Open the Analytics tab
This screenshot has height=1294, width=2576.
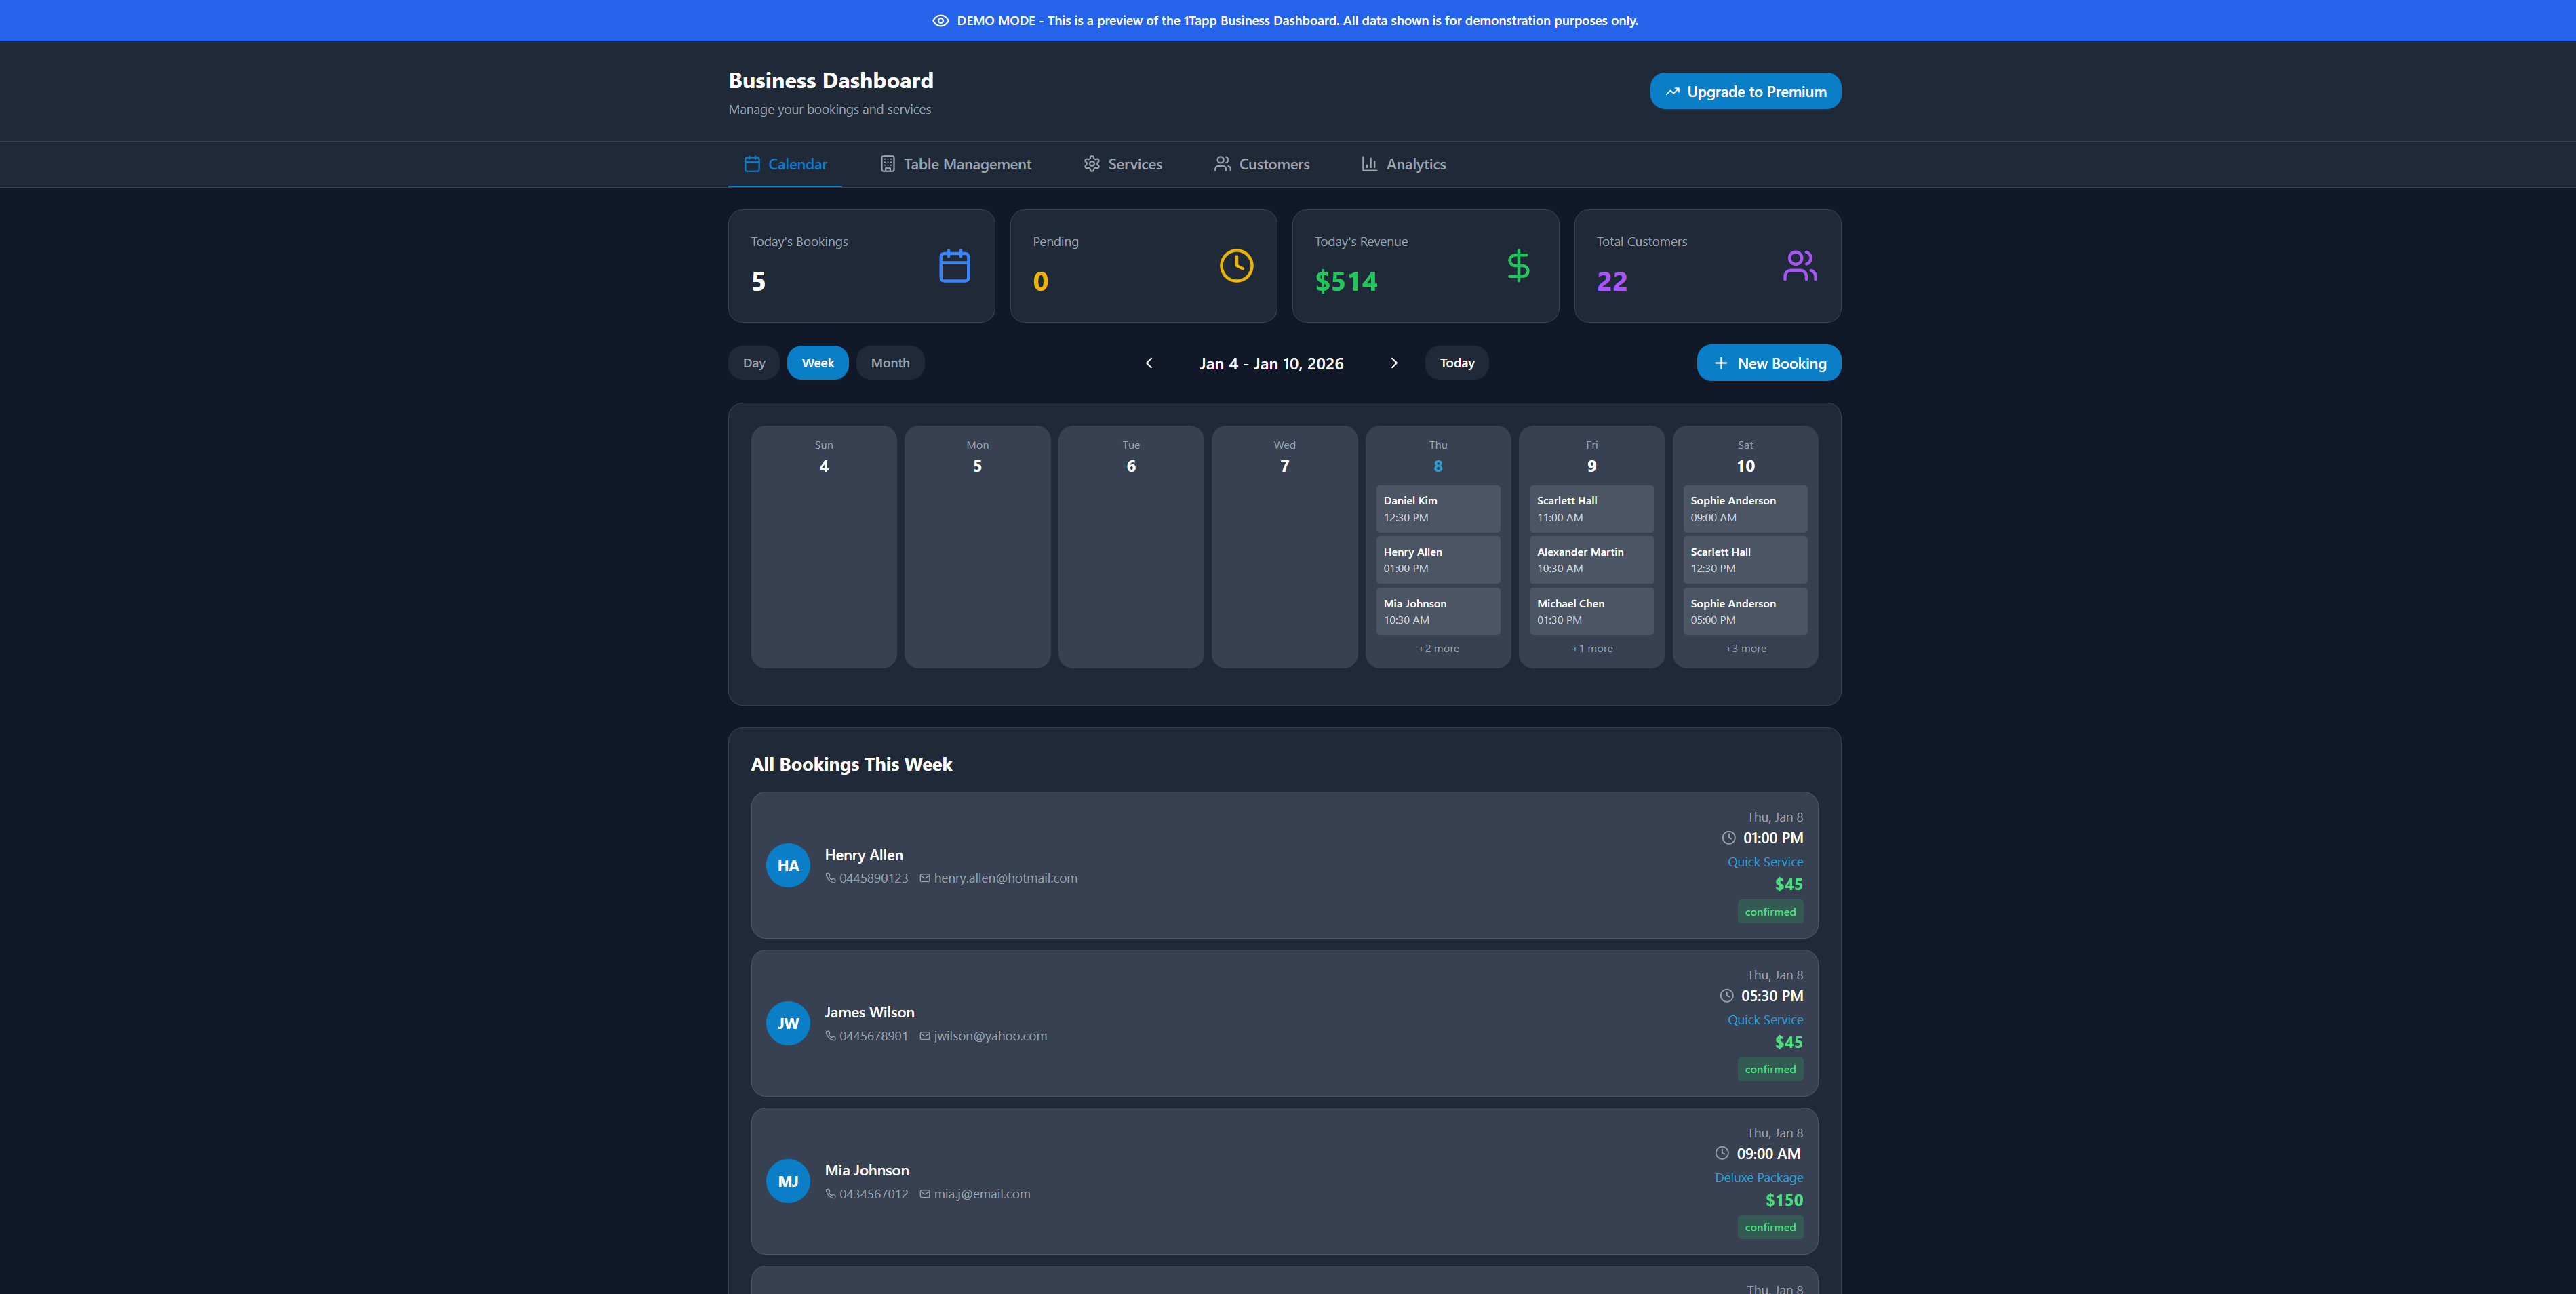(x=1404, y=164)
